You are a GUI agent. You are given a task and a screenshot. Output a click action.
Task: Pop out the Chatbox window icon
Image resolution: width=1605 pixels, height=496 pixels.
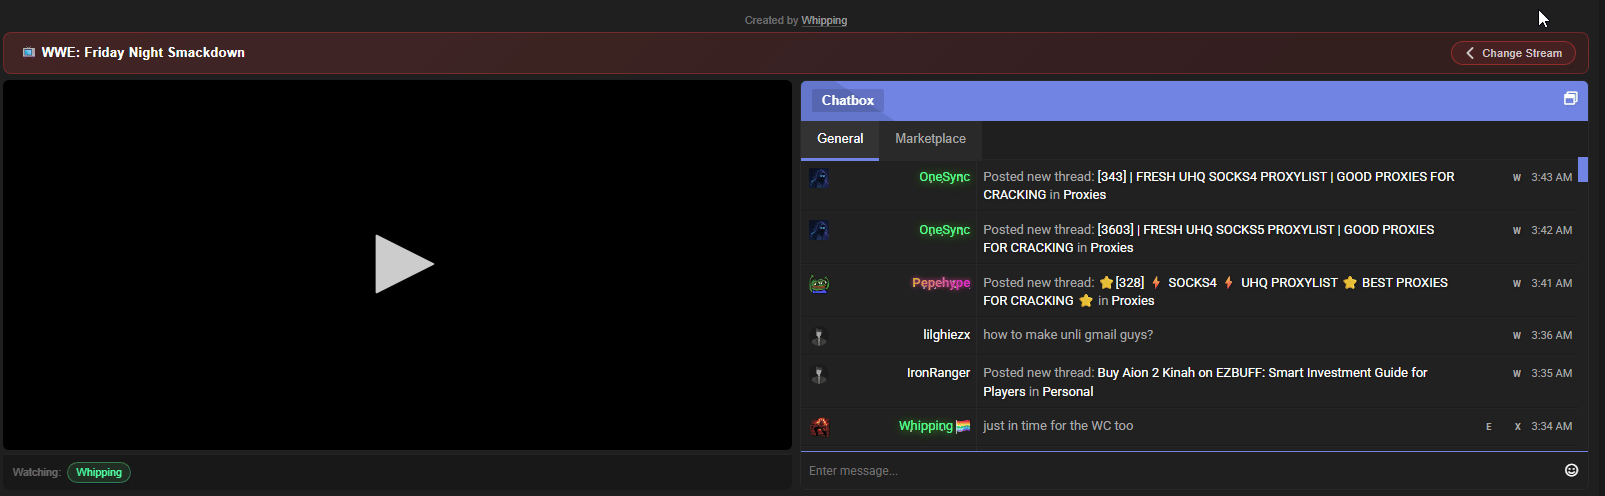[x=1570, y=98]
